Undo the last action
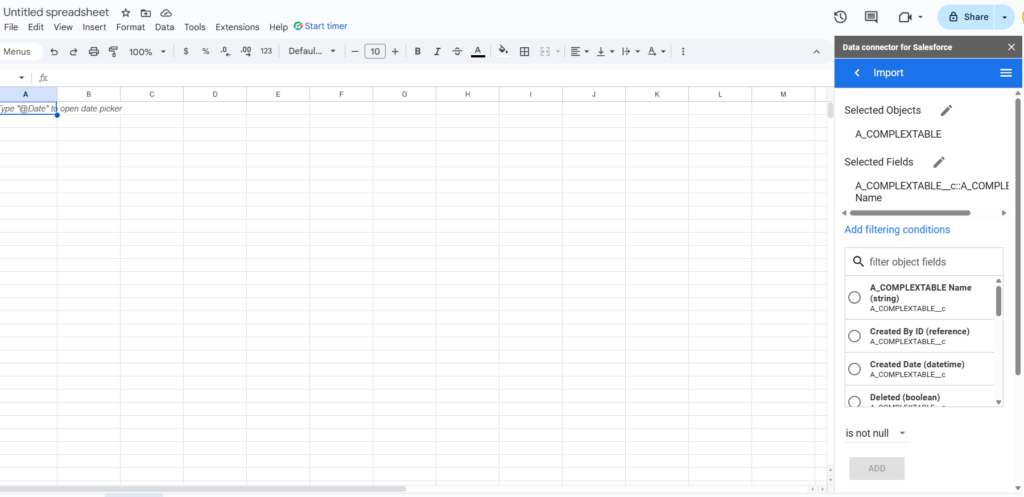This screenshot has height=497, width=1024. [x=54, y=52]
